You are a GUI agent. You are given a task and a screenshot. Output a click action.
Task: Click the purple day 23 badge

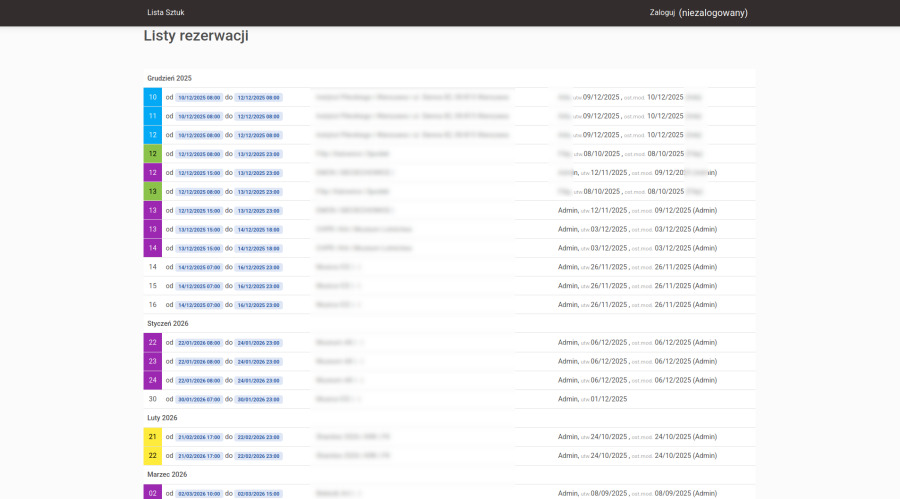(153, 361)
